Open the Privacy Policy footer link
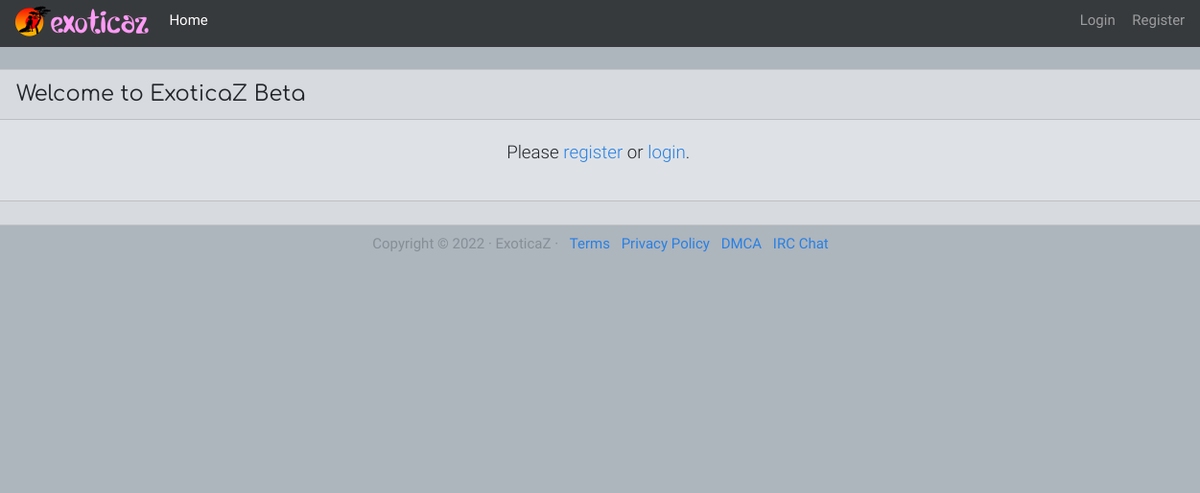The height and width of the screenshot is (493, 1200). (665, 244)
